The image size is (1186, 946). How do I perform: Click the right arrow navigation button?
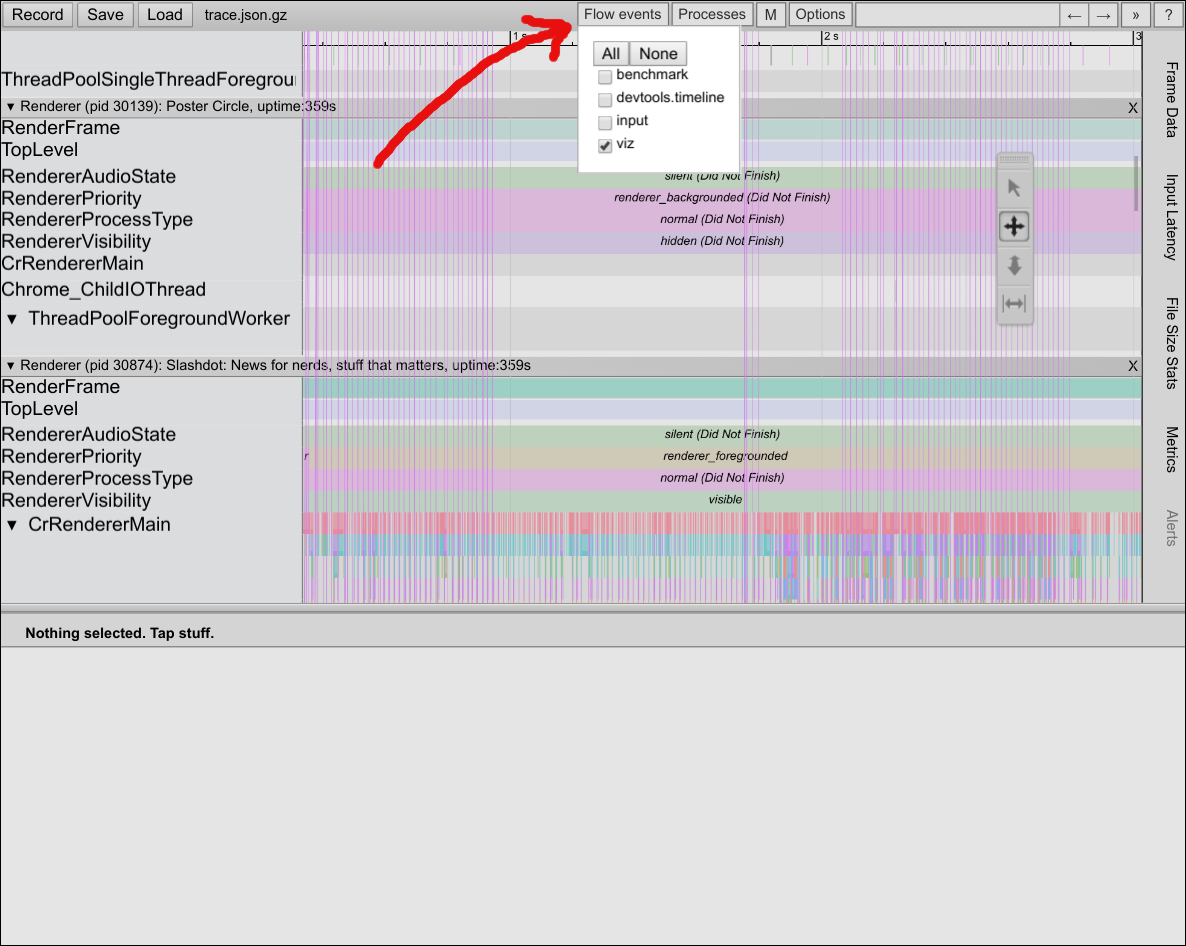[x=1103, y=15]
